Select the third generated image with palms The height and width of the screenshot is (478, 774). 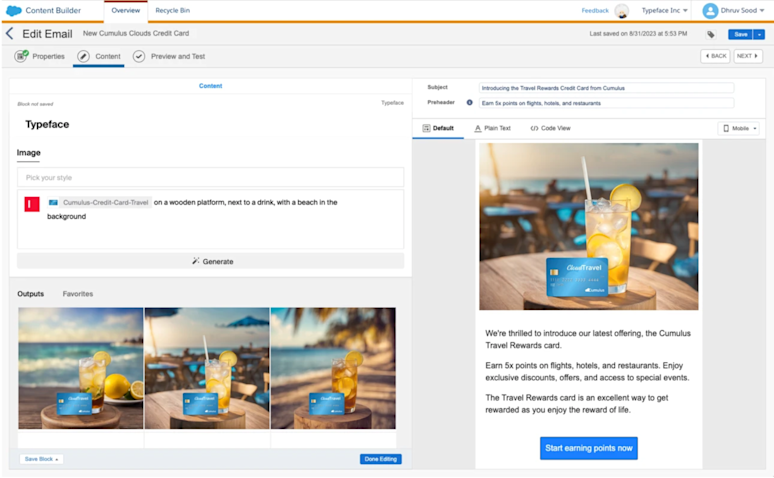tap(333, 368)
